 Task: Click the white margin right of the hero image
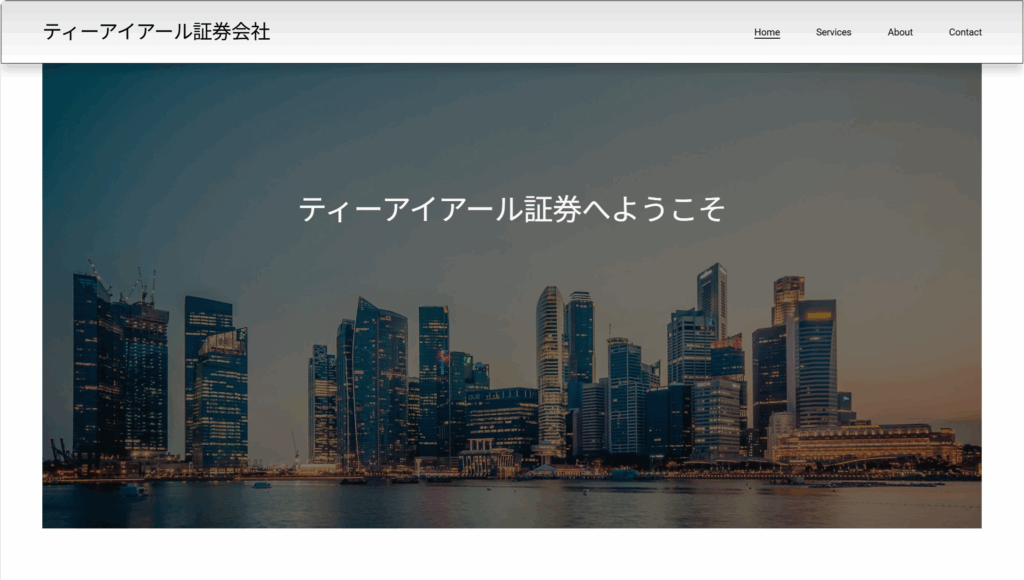coord(1002,300)
